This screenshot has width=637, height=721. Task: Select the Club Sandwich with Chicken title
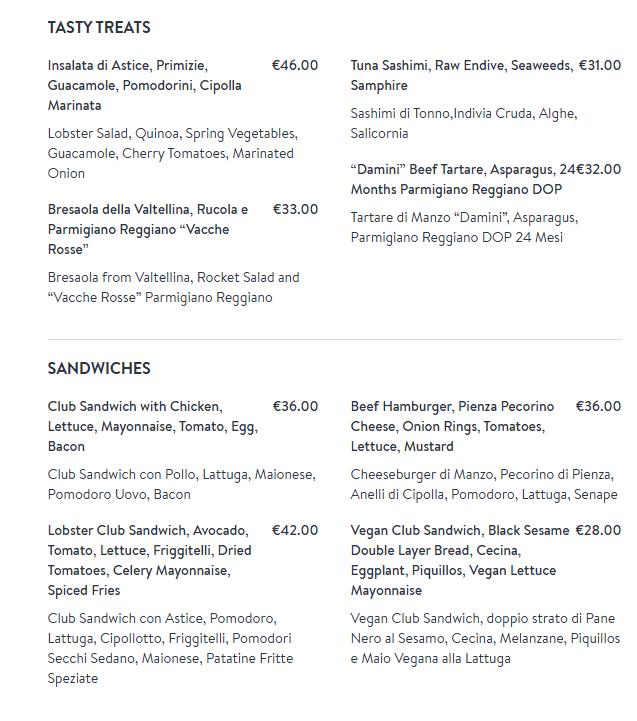[153, 426]
